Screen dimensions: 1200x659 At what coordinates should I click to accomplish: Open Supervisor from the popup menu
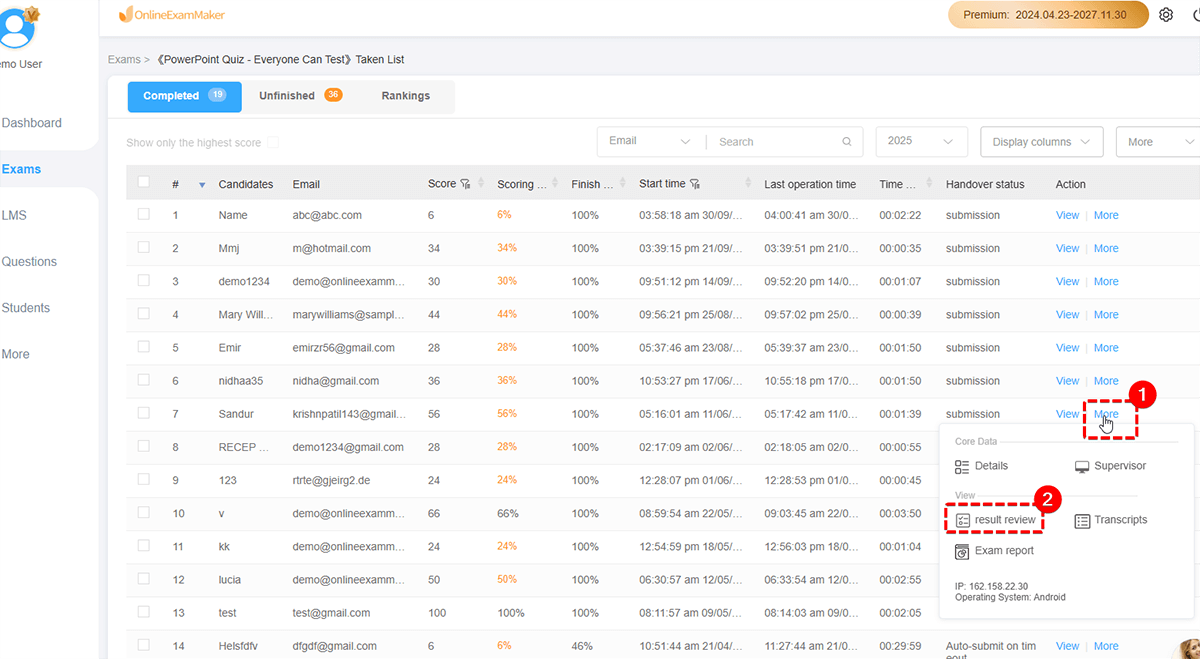(1110, 466)
